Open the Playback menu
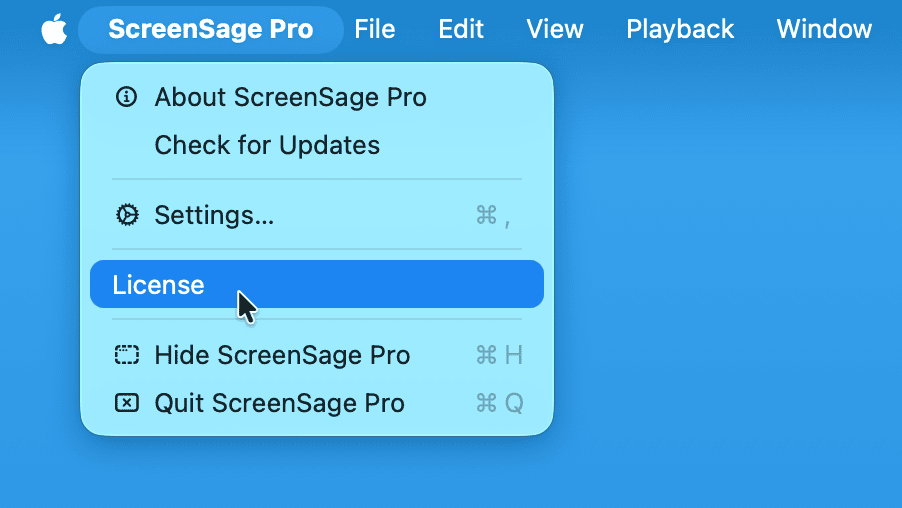Image resolution: width=902 pixels, height=508 pixels. [680, 29]
